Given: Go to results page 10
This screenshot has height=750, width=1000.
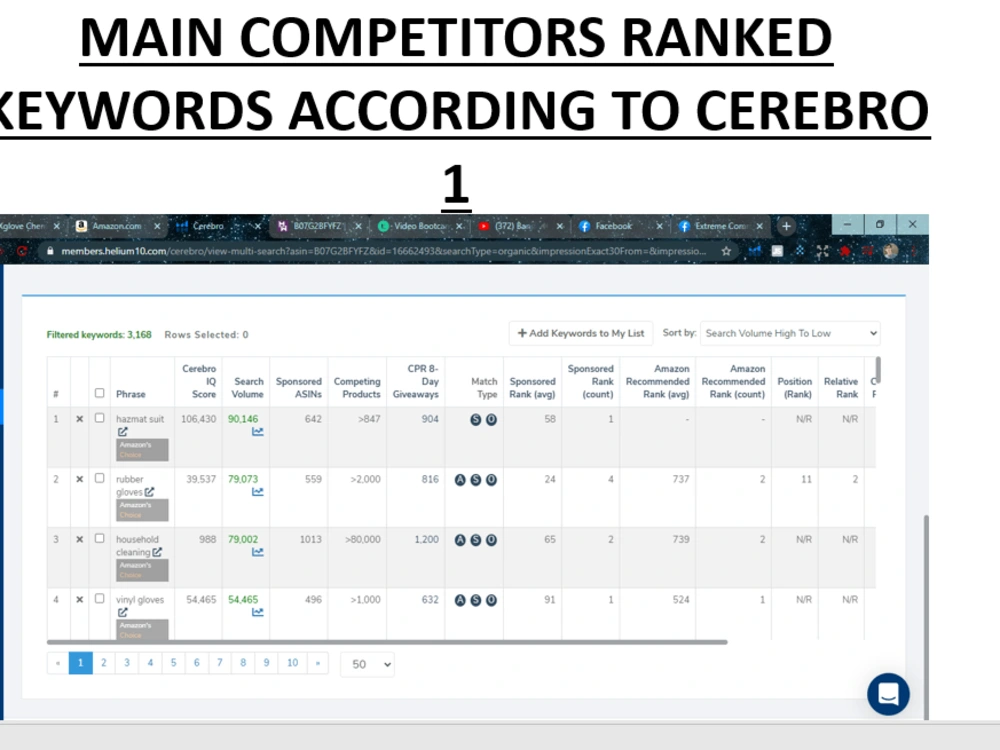Looking at the screenshot, I should tap(292, 663).
